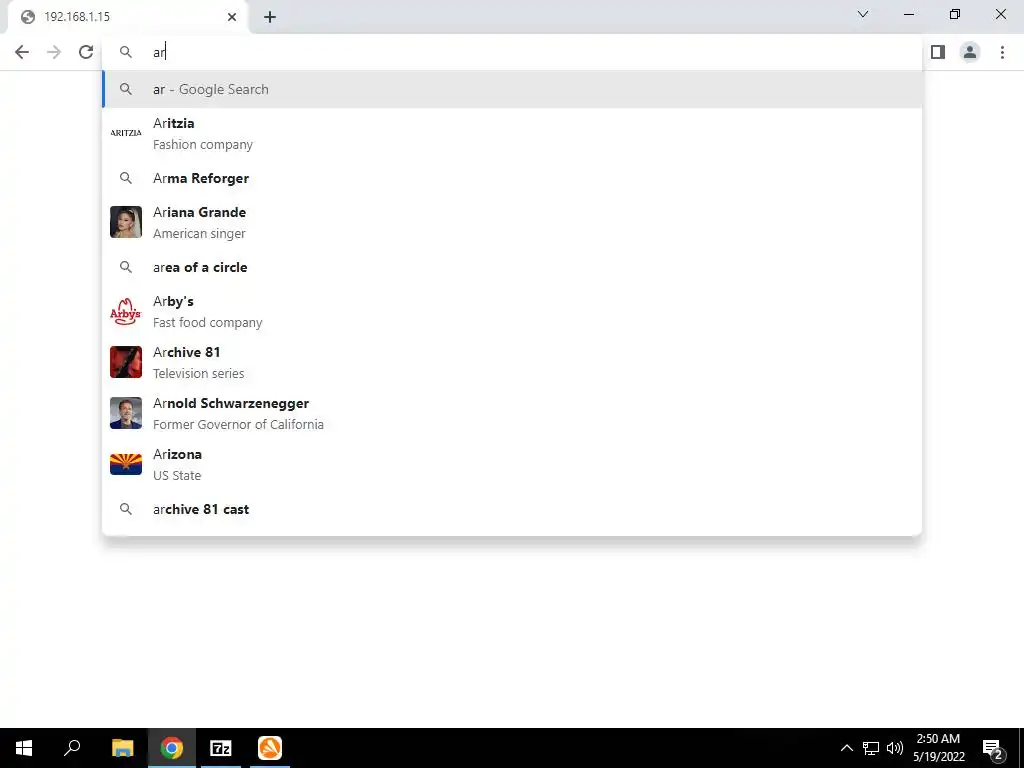Choose the Arizona US State suggestion
Screen dimensions: 1024x768
click(512, 464)
